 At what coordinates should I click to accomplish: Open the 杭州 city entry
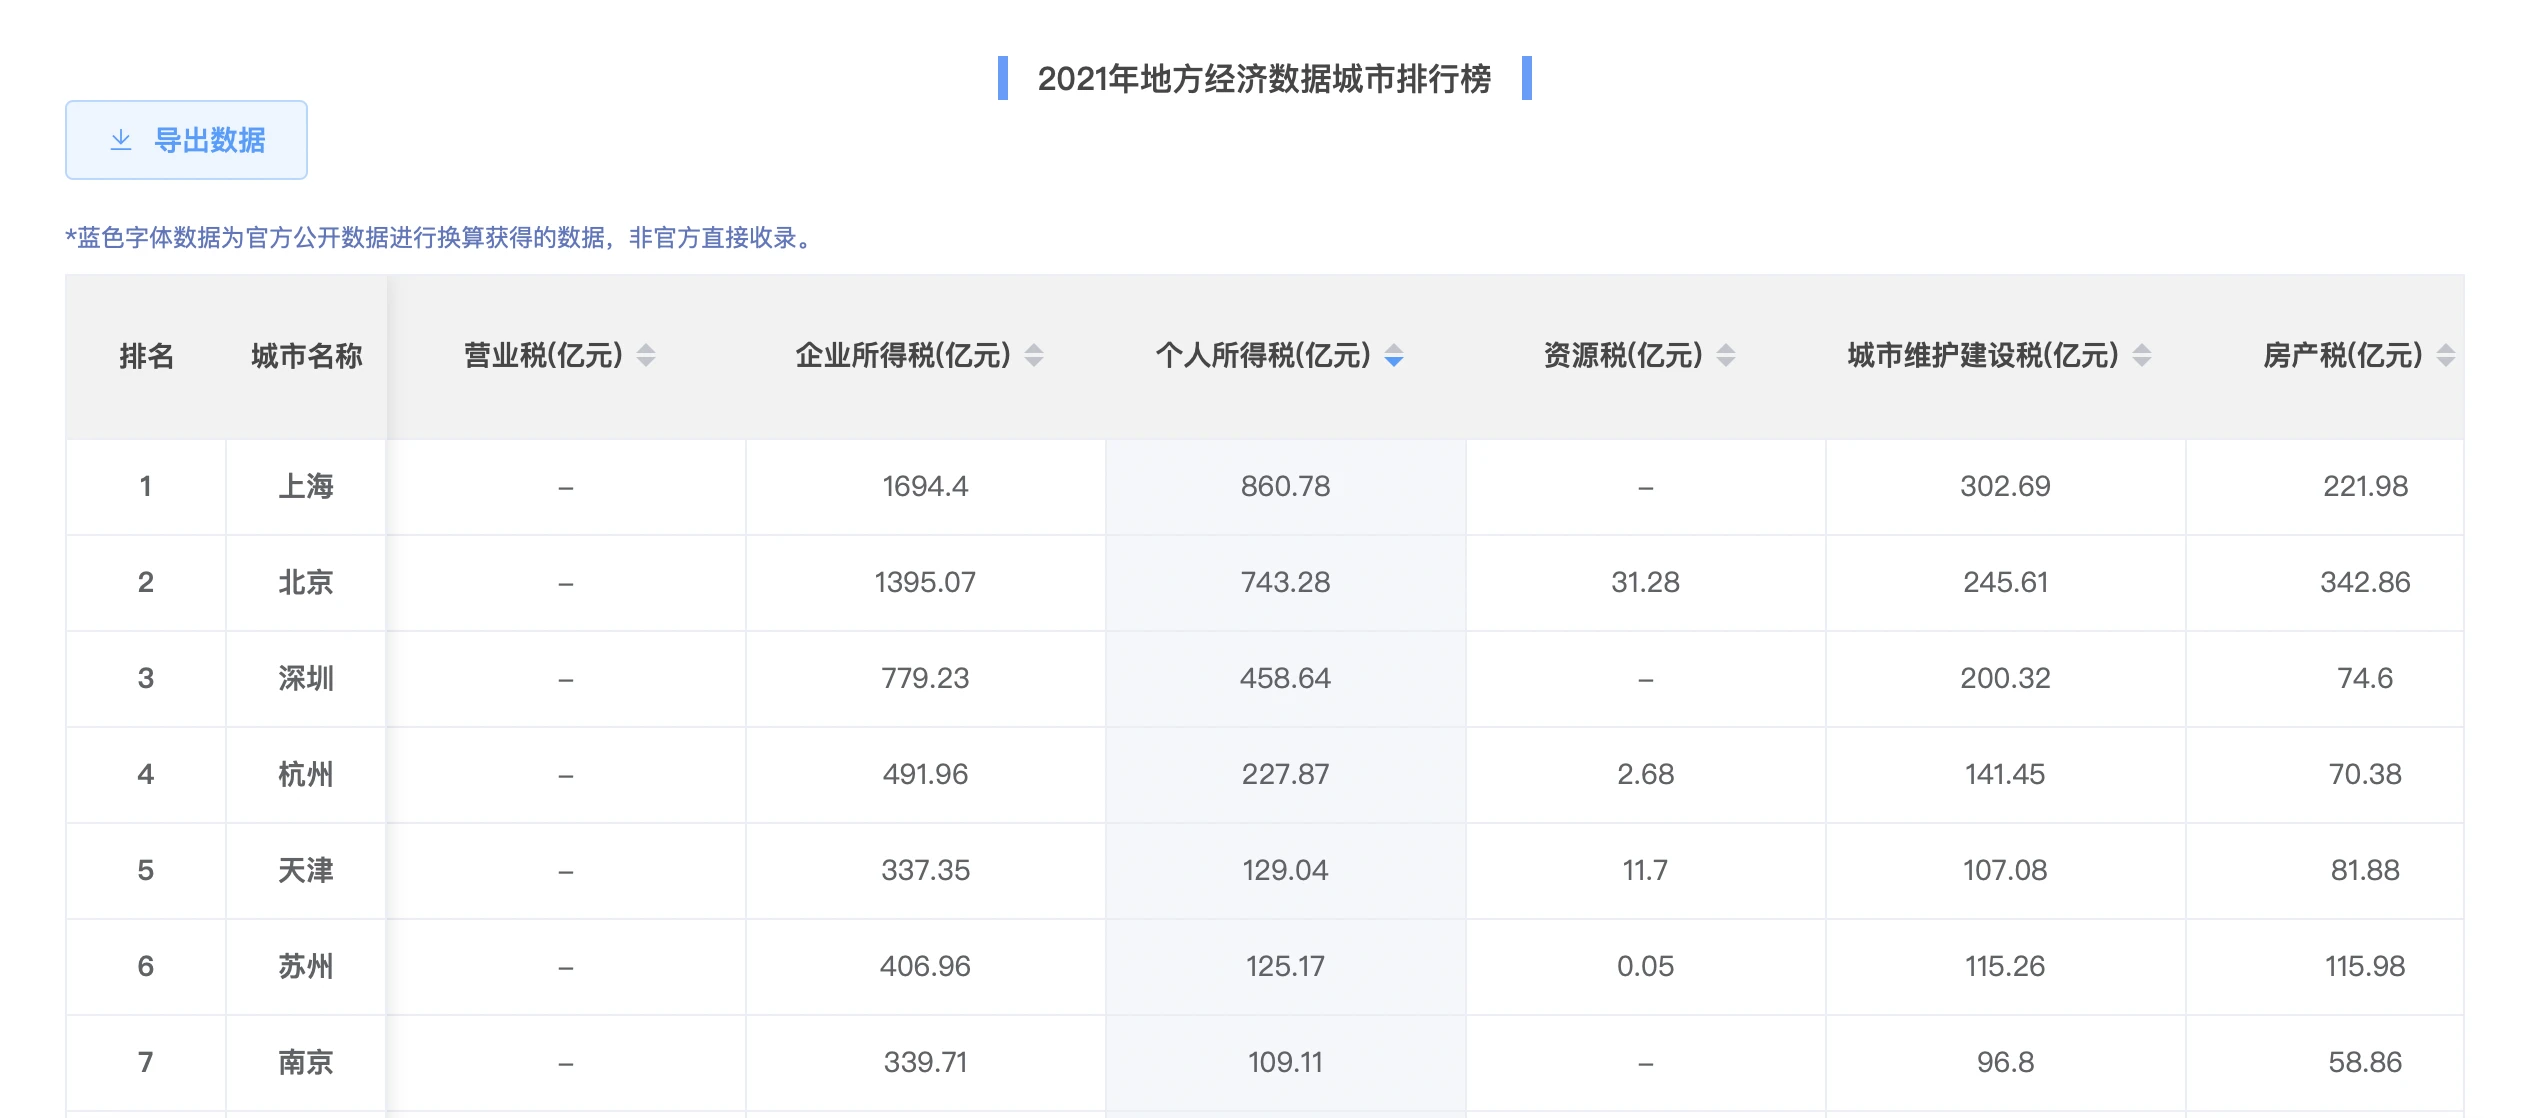coord(306,775)
